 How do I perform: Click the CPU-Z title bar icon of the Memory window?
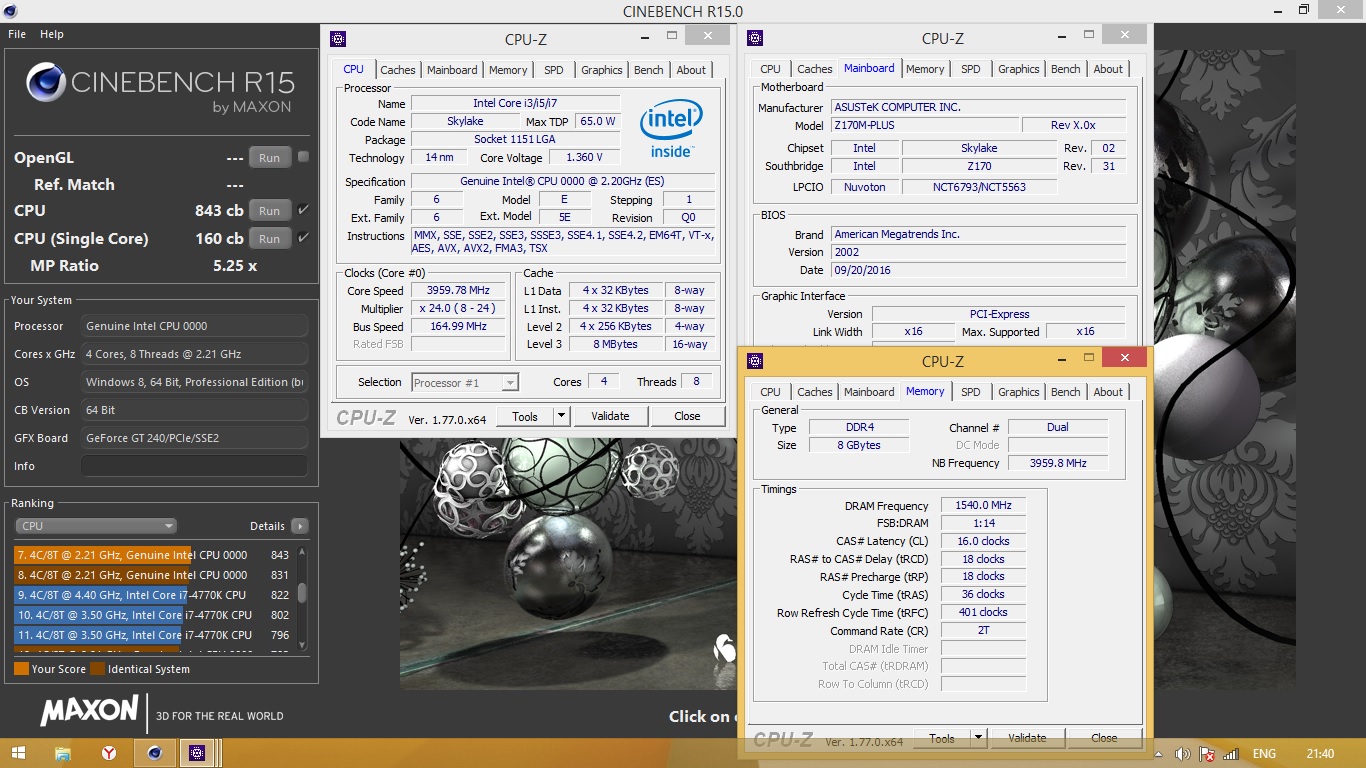pos(755,361)
